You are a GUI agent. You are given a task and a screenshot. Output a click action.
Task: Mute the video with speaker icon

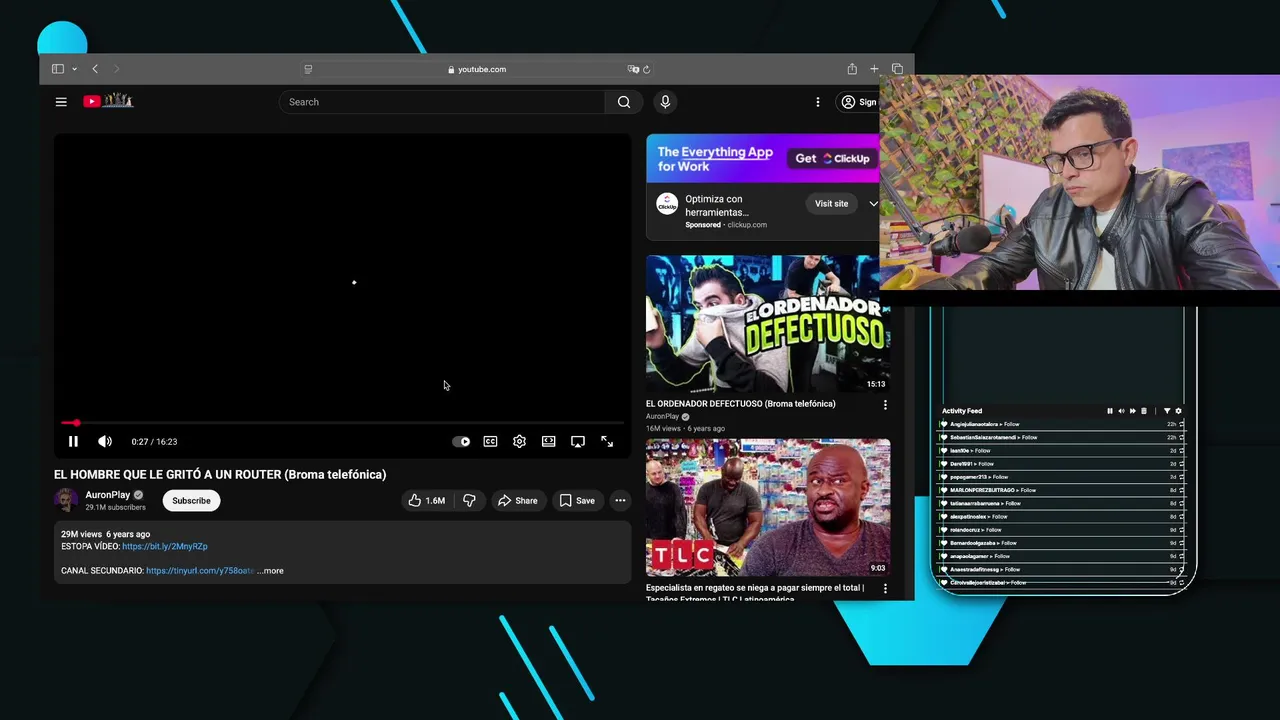pos(105,442)
